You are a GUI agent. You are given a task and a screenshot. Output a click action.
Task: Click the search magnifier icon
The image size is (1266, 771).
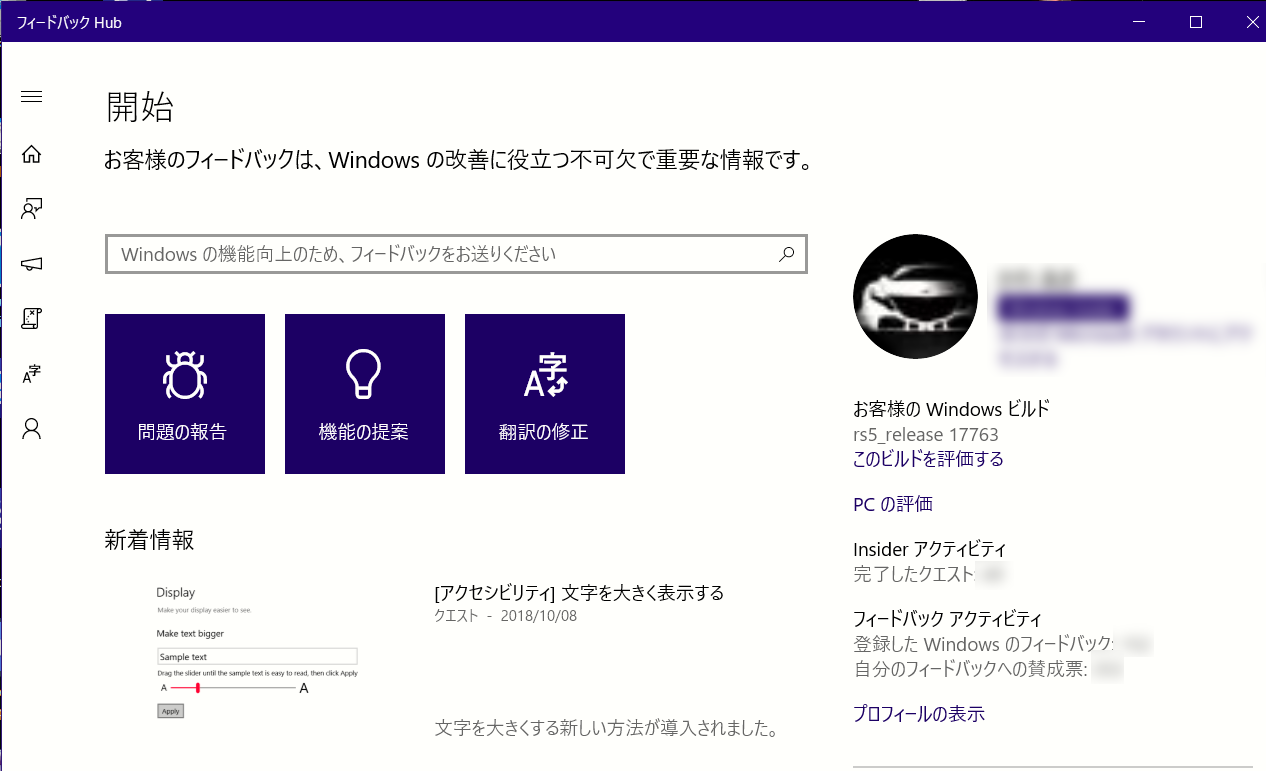tap(787, 254)
